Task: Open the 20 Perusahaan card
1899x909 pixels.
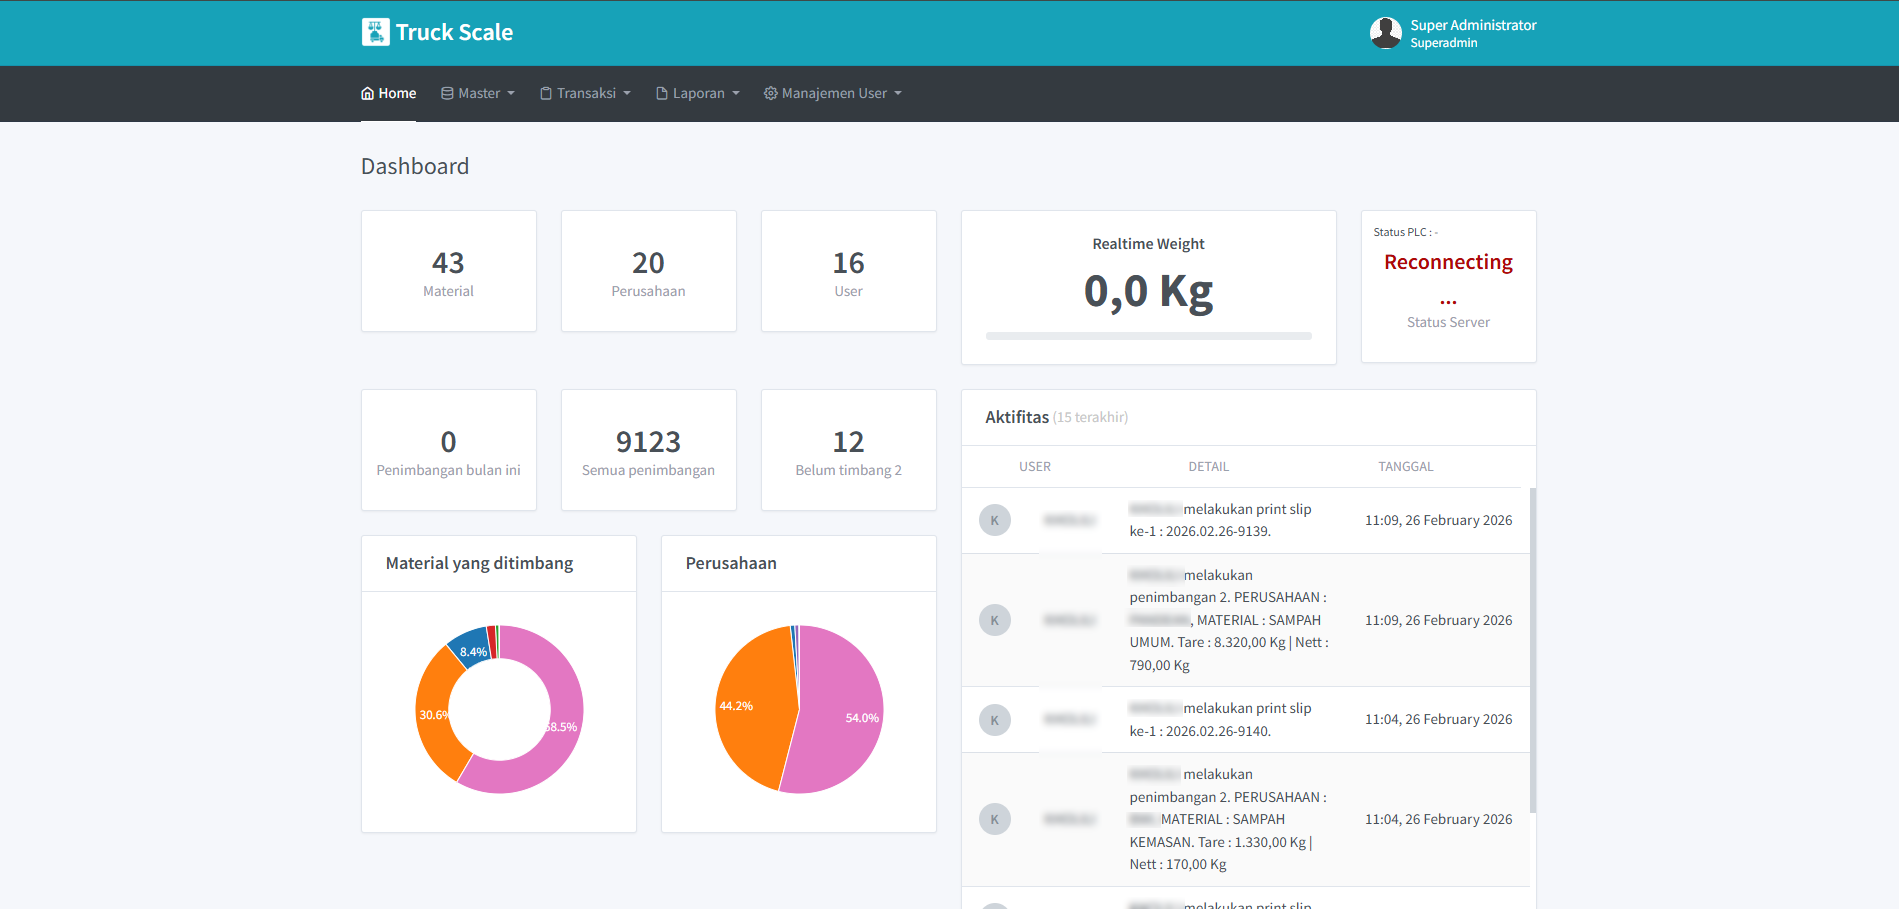Action: [x=649, y=271]
